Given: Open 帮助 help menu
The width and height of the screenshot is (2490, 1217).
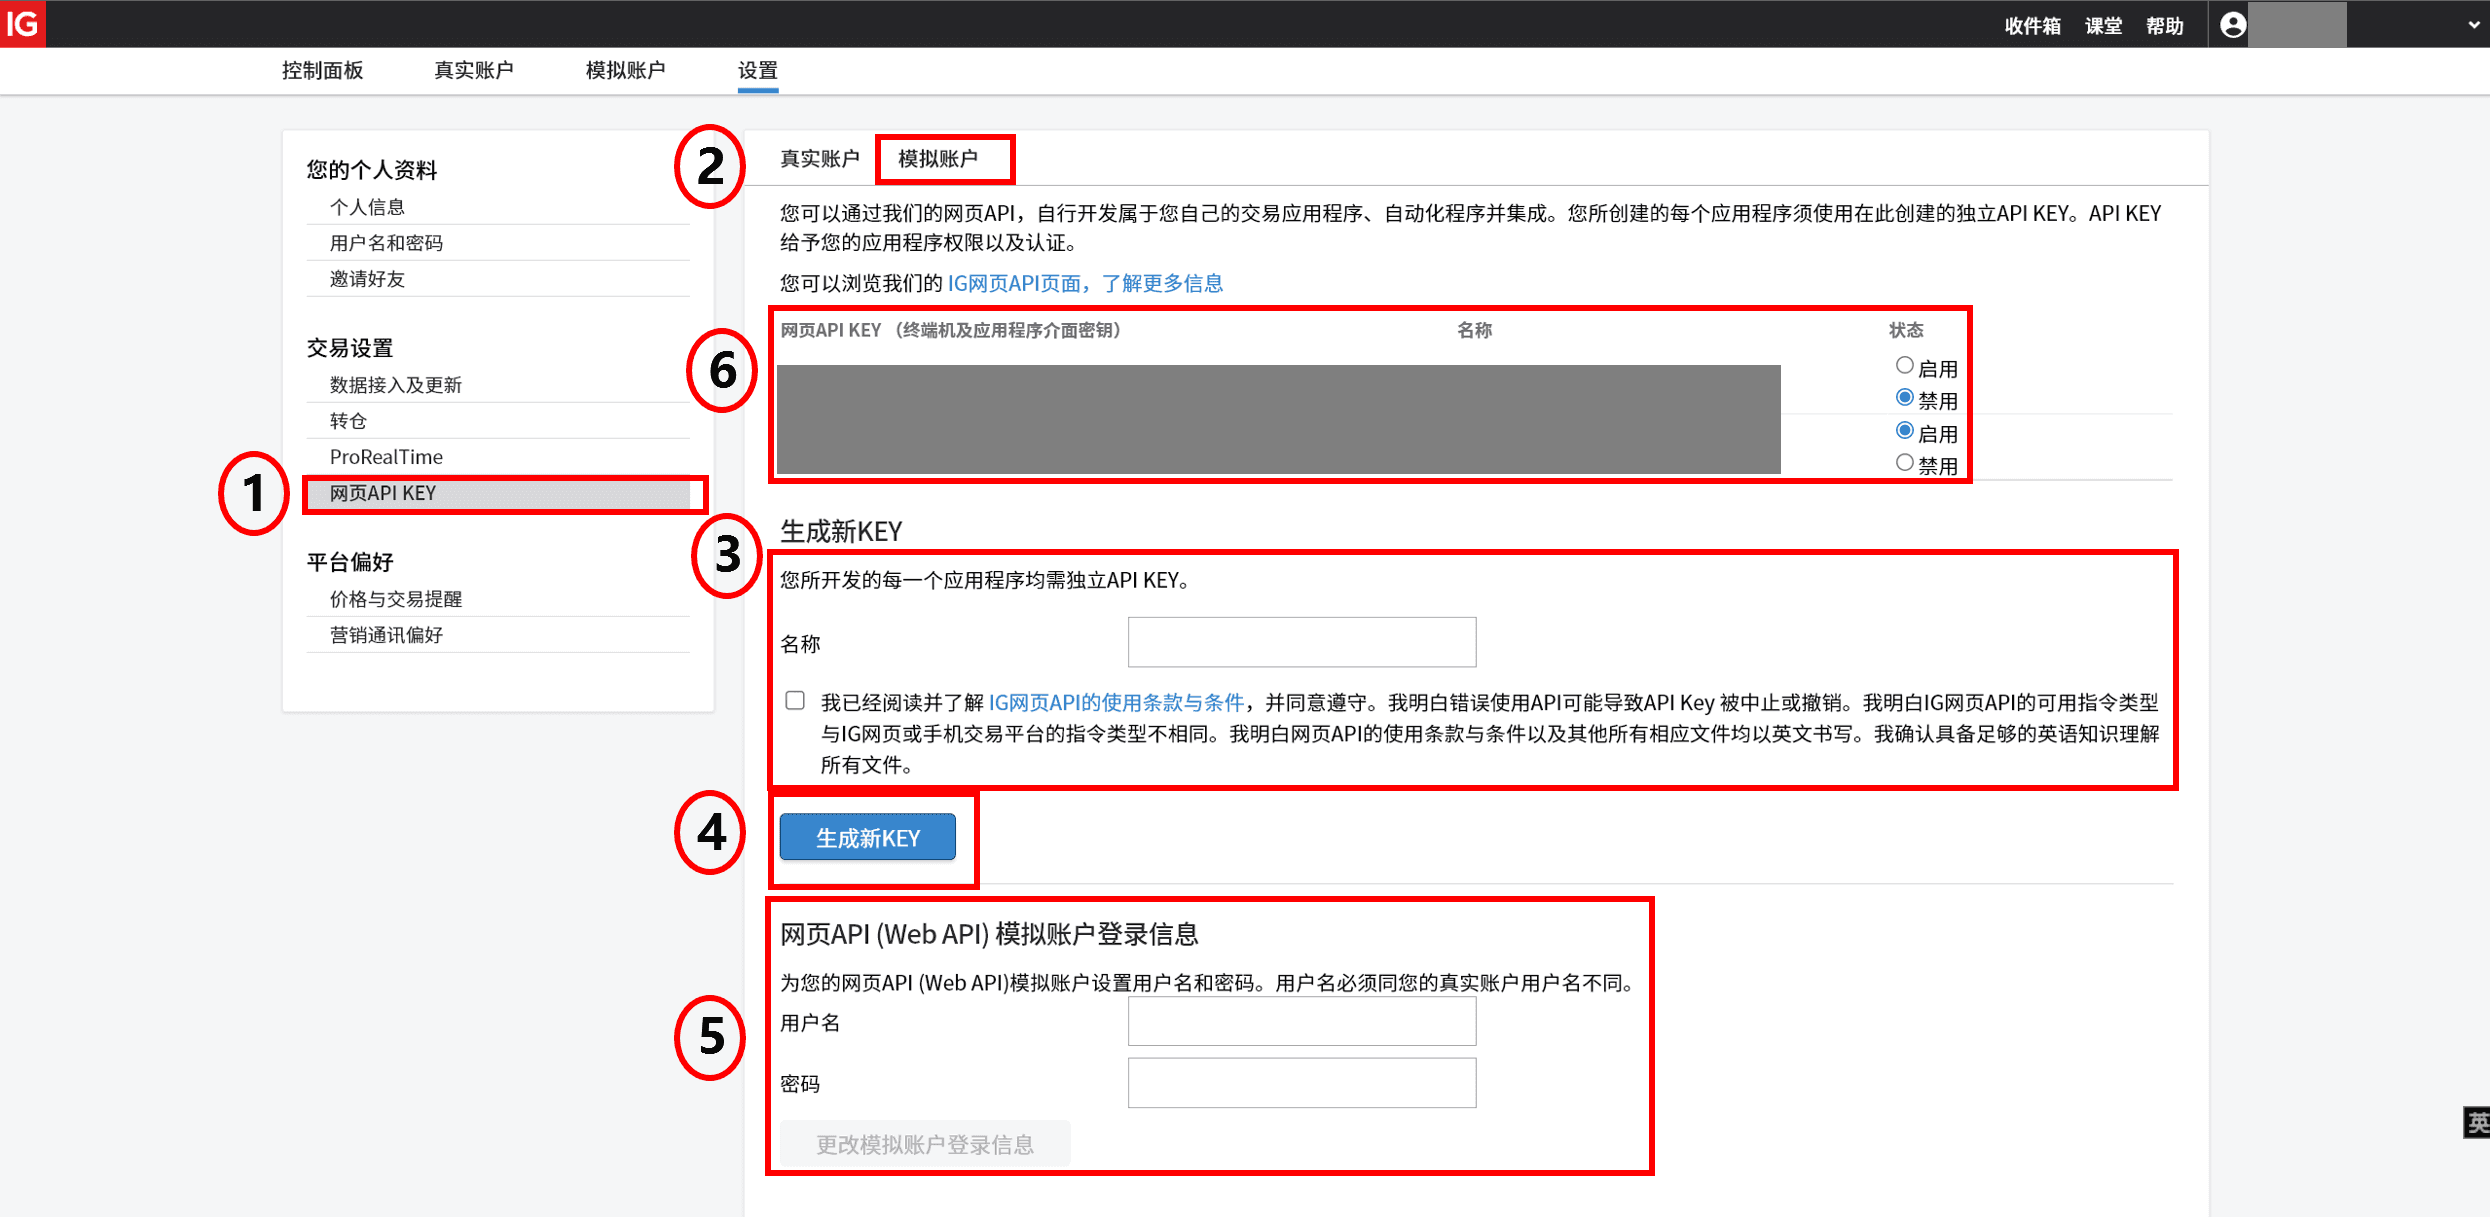Looking at the screenshot, I should tap(2164, 26).
